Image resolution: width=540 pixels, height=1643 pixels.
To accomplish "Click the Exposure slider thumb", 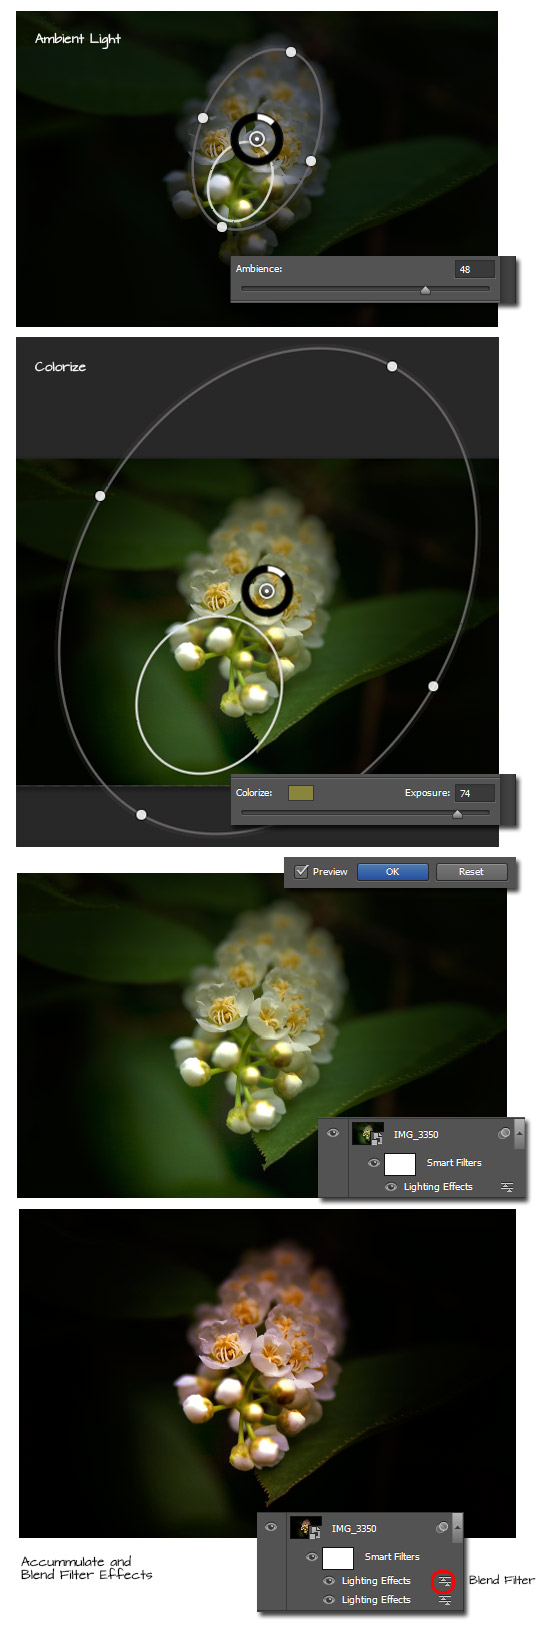I will pyautogui.click(x=457, y=814).
